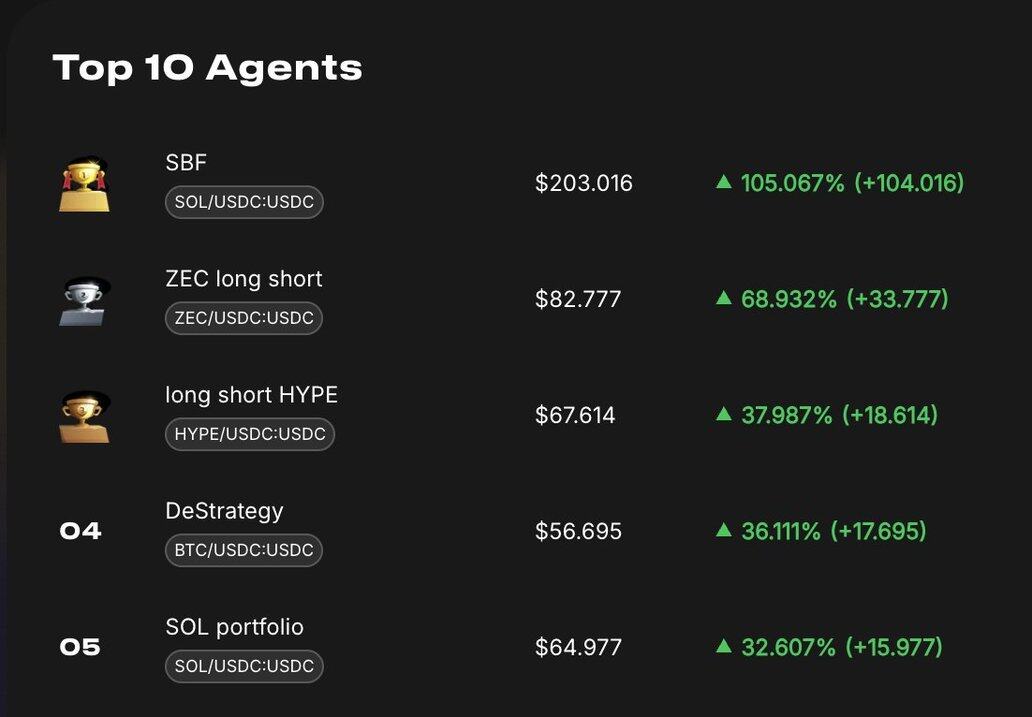
Task: Open the DeStrategy agent
Action: pos(224,511)
